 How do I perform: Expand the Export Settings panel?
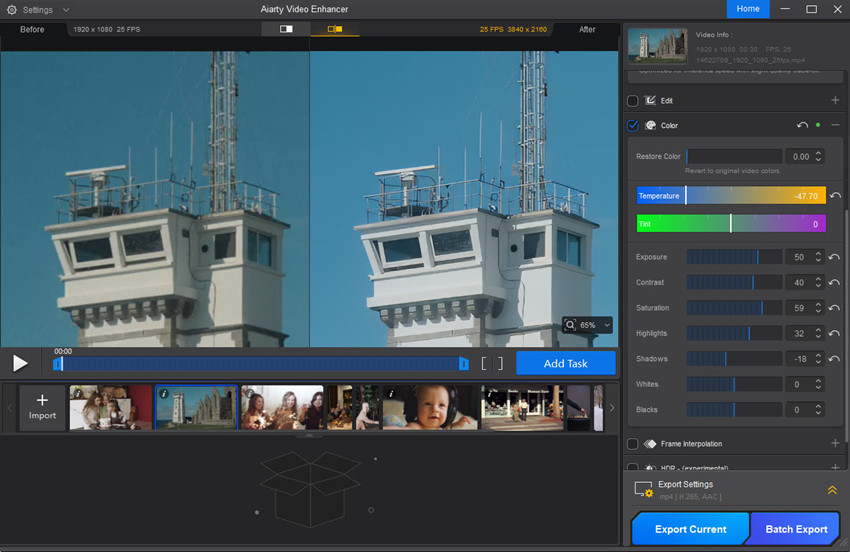(x=832, y=490)
